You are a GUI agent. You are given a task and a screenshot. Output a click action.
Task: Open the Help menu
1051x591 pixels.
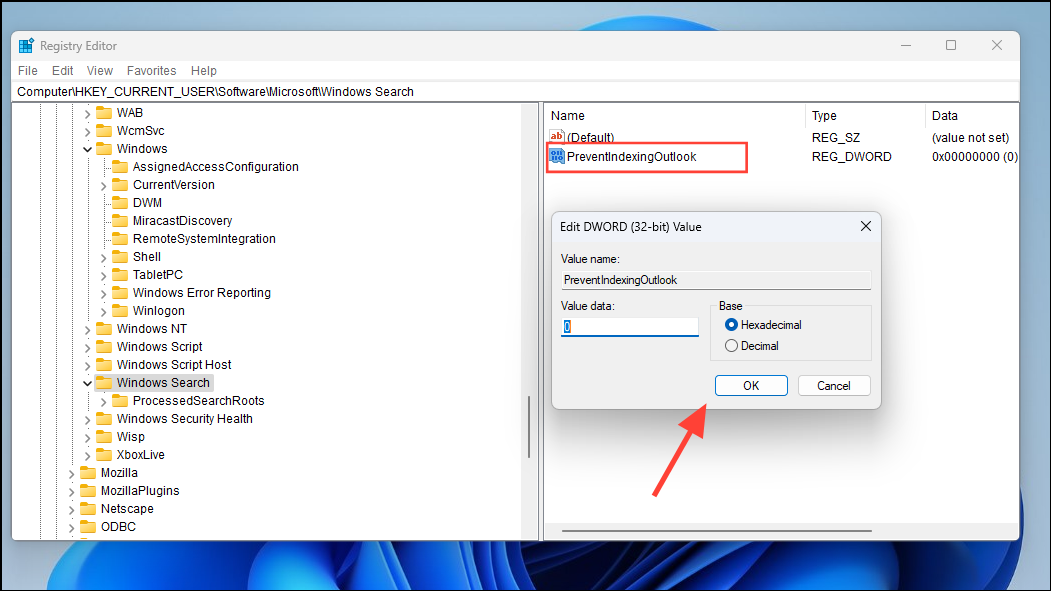(x=204, y=70)
